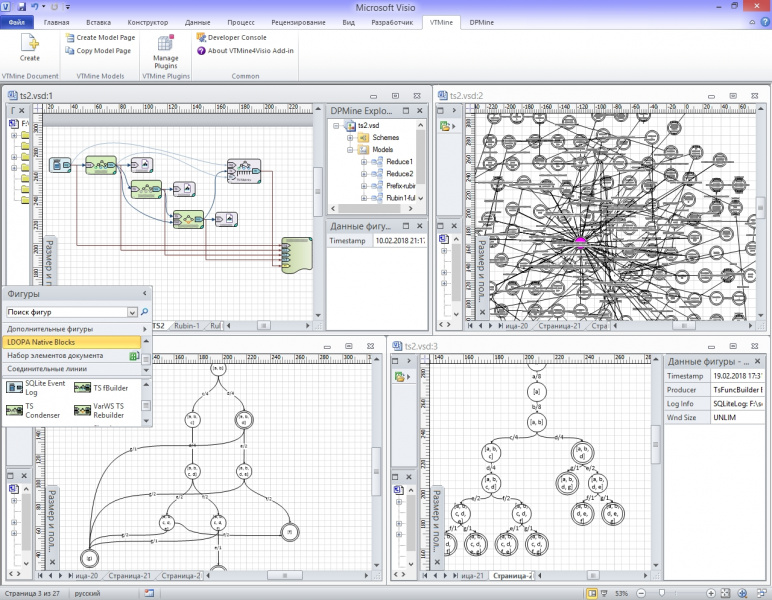Expand the Schemes tree node
The height and width of the screenshot is (600, 772).
tap(350, 138)
